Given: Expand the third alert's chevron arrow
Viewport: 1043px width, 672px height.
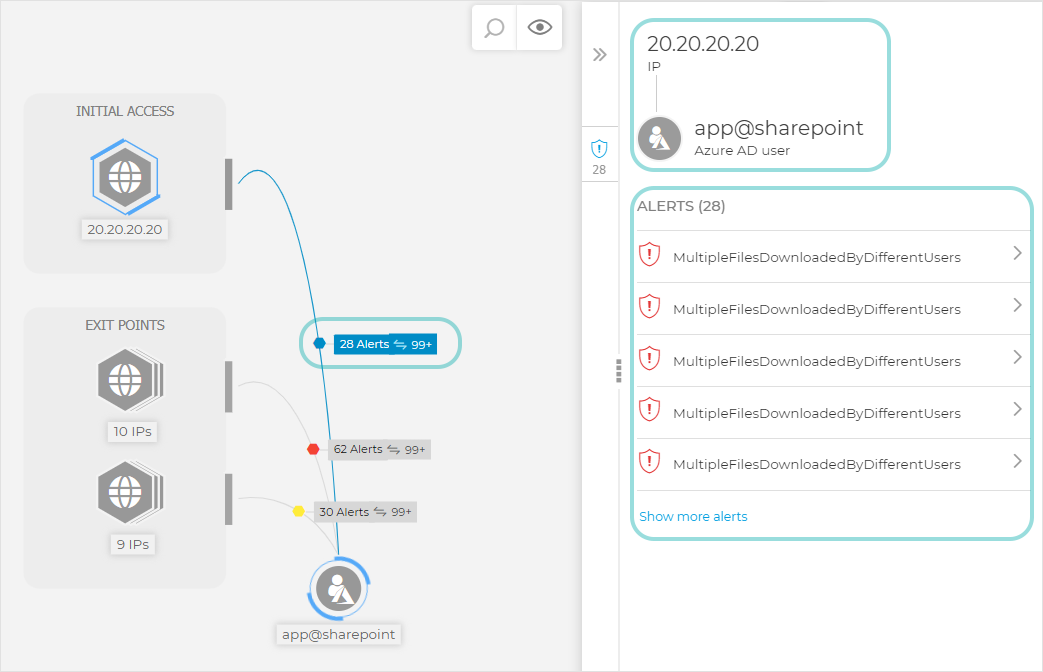Looking at the screenshot, I should point(1017,358).
